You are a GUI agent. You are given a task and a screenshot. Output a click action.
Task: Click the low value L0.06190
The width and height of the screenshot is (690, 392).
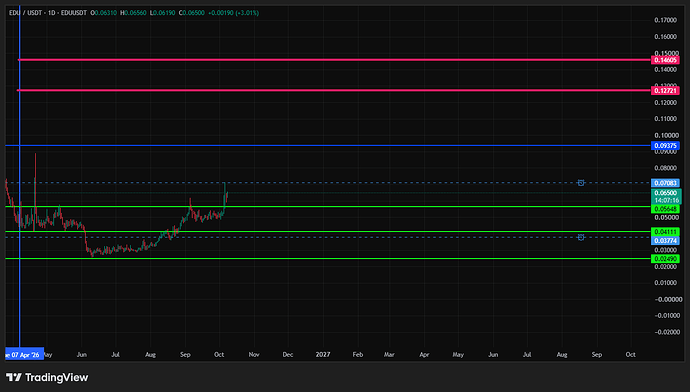coord(162,13)
